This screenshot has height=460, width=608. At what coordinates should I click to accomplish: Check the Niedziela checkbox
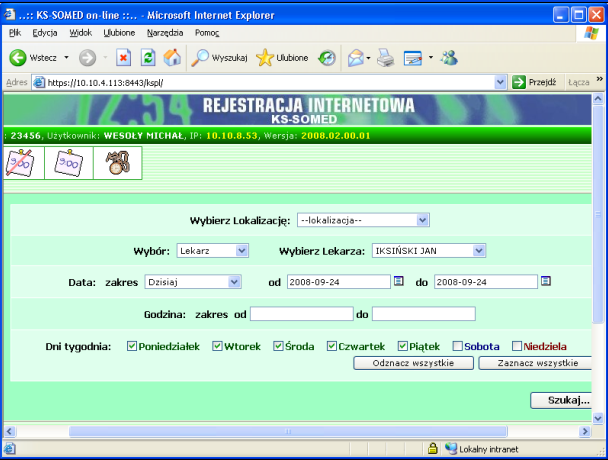click(x=517, y=346)
